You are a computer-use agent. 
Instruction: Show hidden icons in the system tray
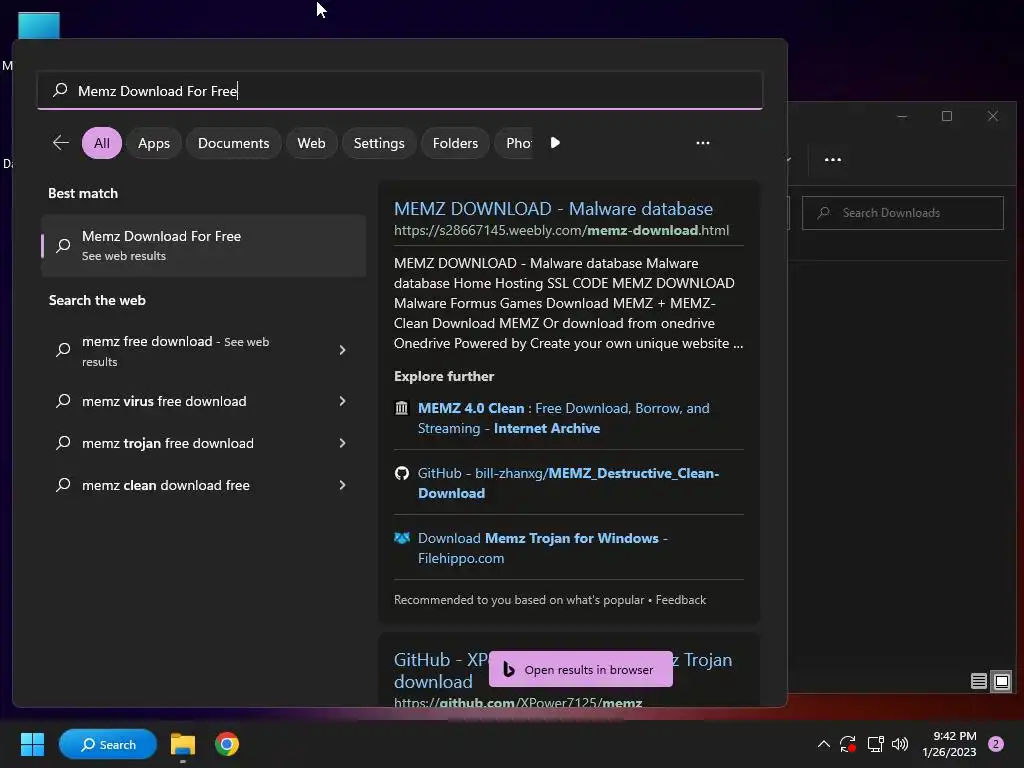[824, 744]
